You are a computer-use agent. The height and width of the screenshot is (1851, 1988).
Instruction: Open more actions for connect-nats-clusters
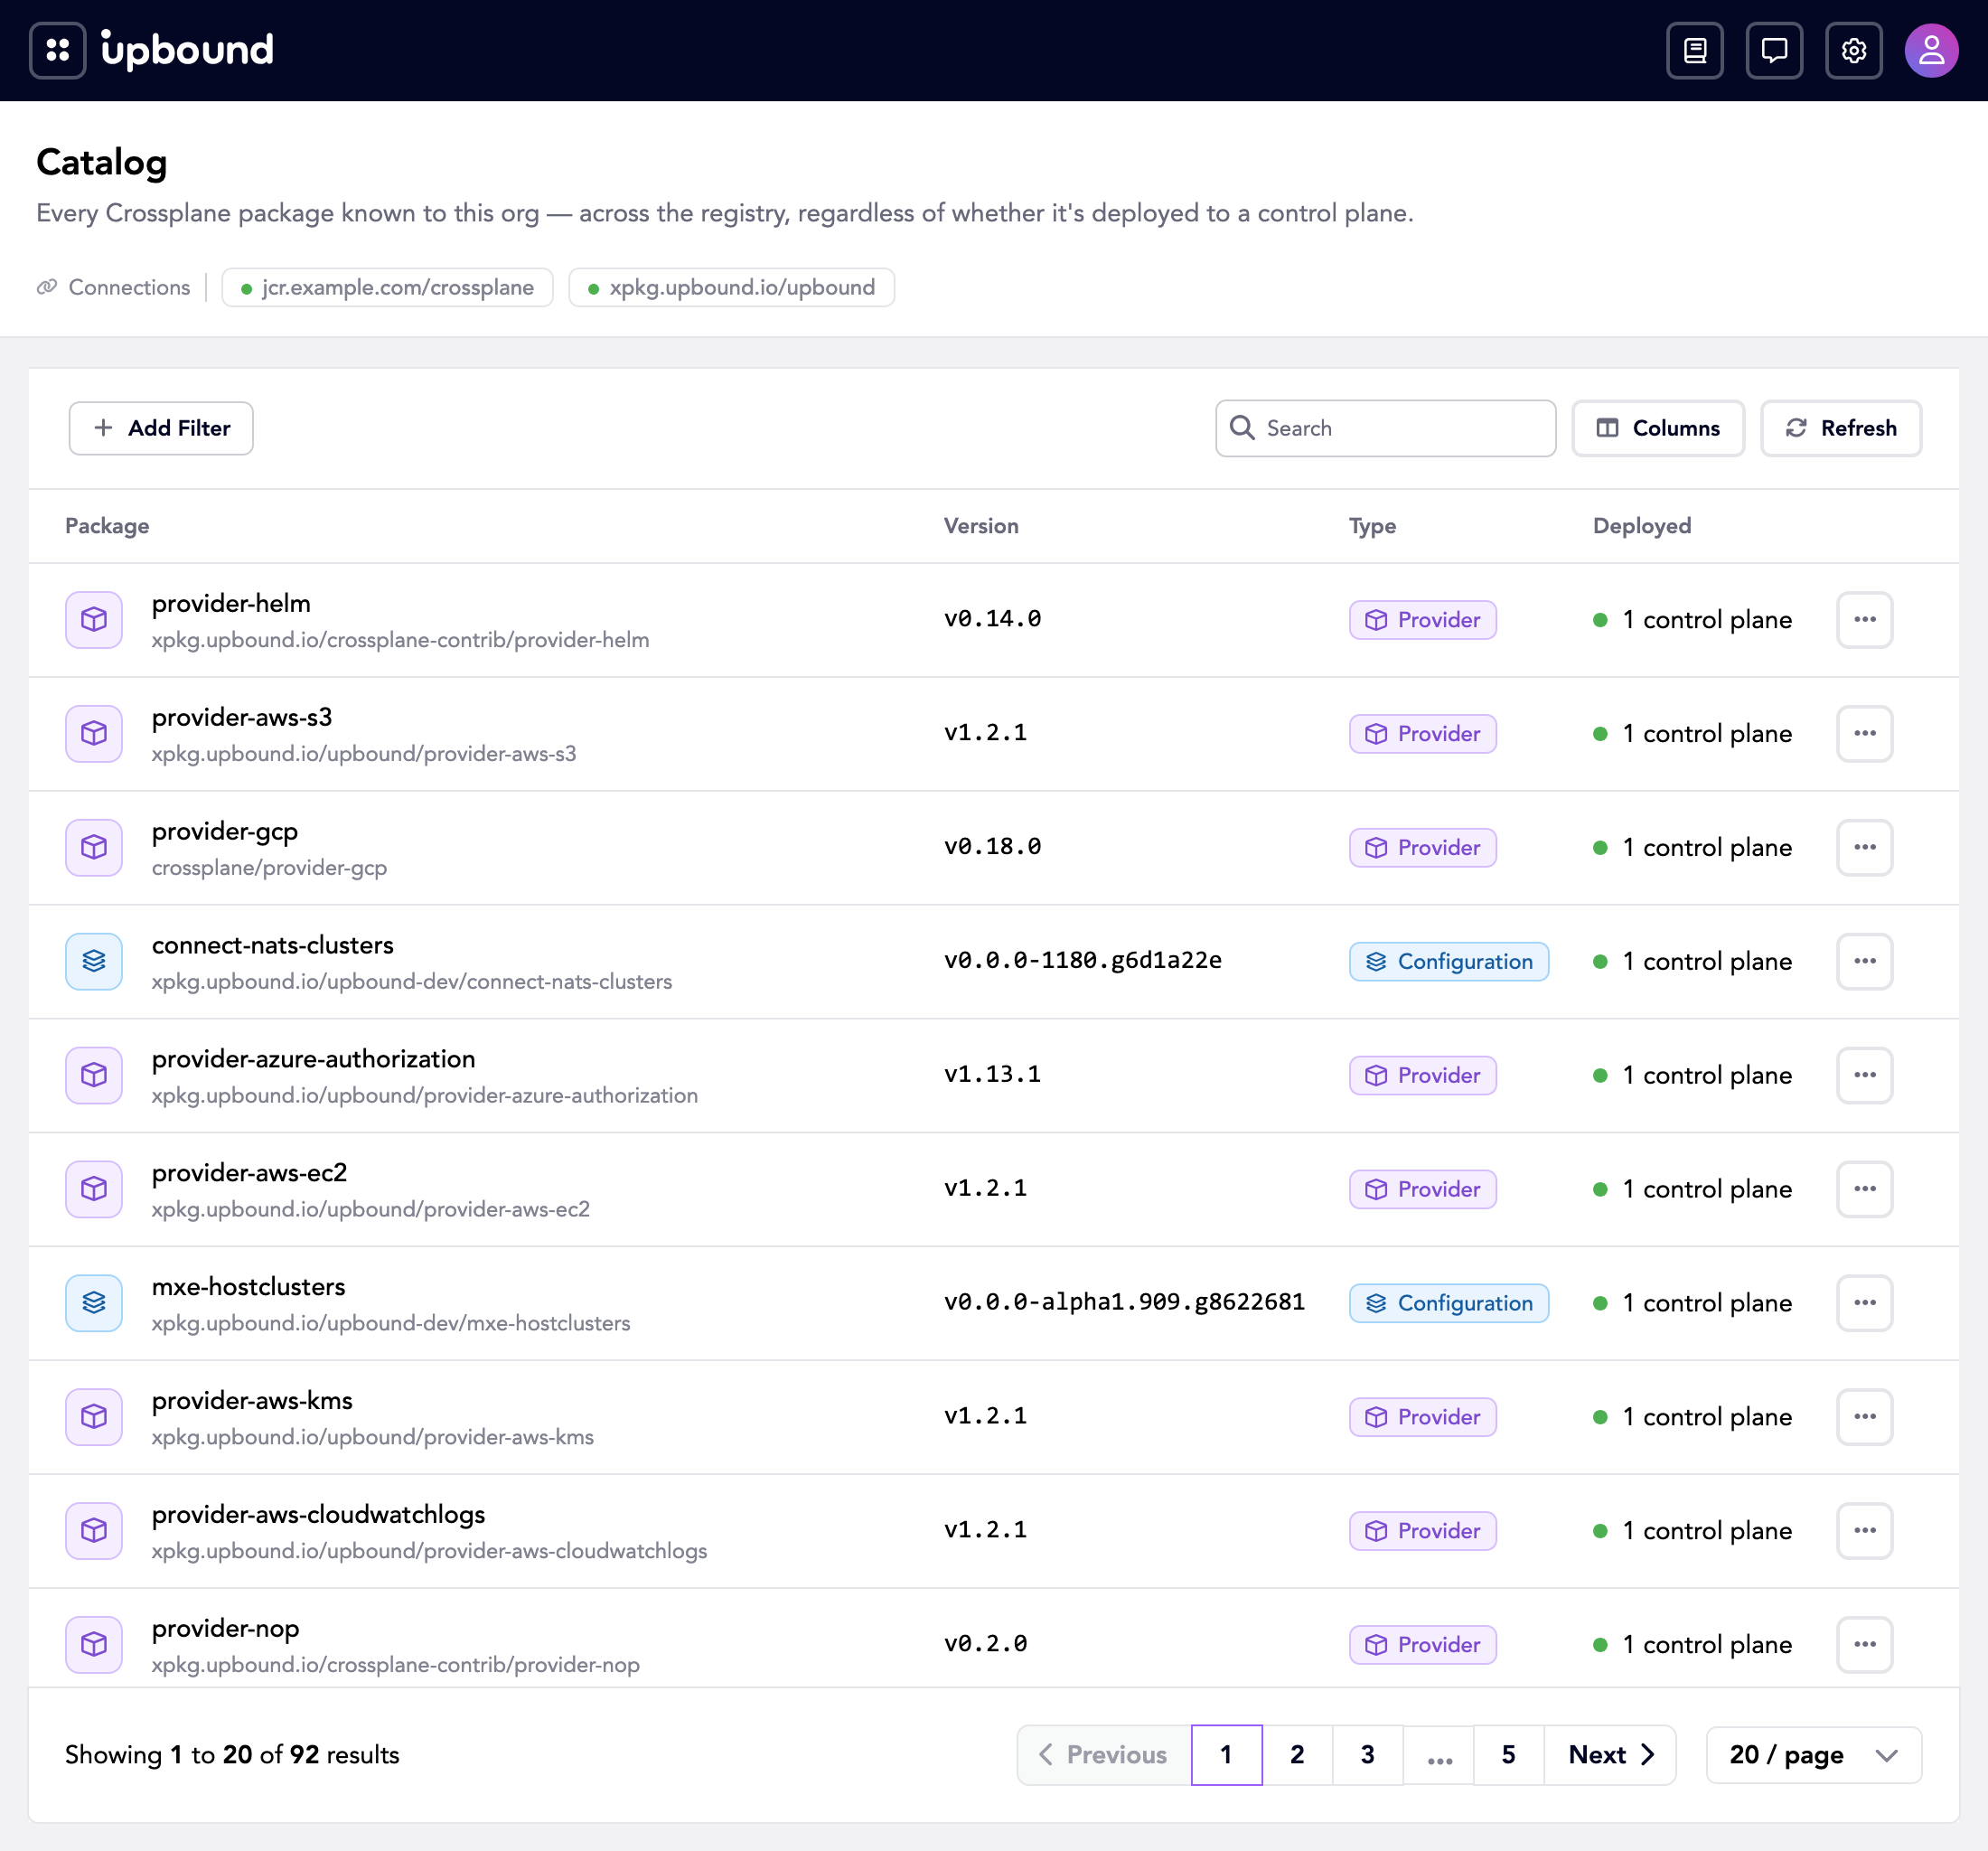click(x=1865, y=962)
